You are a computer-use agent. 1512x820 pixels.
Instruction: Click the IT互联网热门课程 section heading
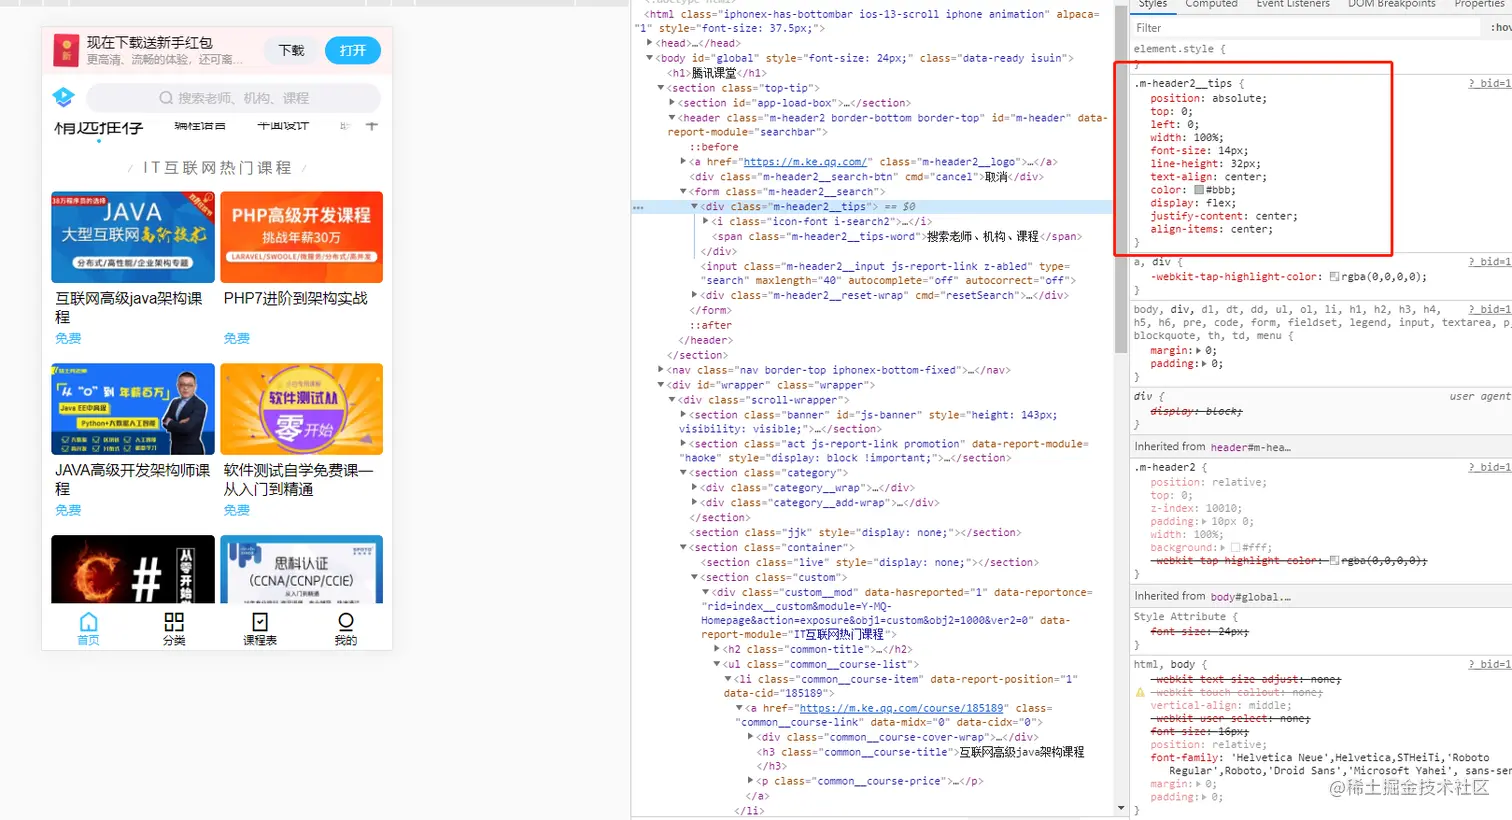click(x=217, y=168)
